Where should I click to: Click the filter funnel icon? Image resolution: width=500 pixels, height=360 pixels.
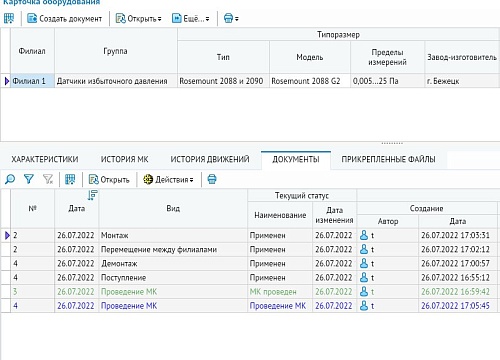coord(29,179)
